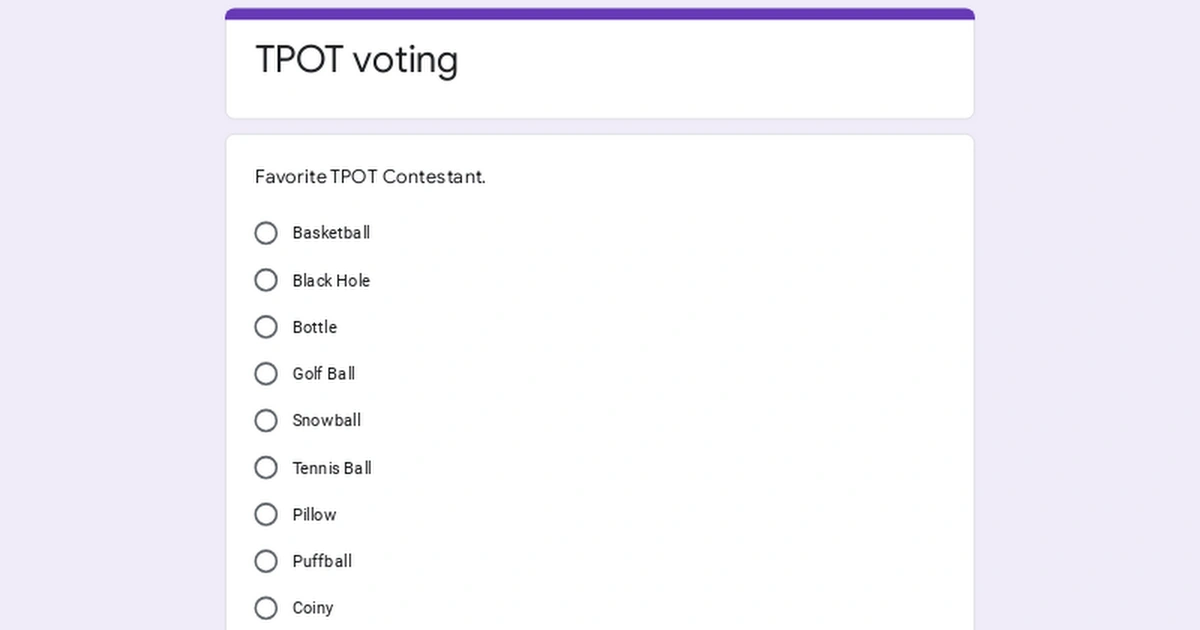Select the Tennis Ball radio button
1200x630 pixels.
[x=265, y=467]
